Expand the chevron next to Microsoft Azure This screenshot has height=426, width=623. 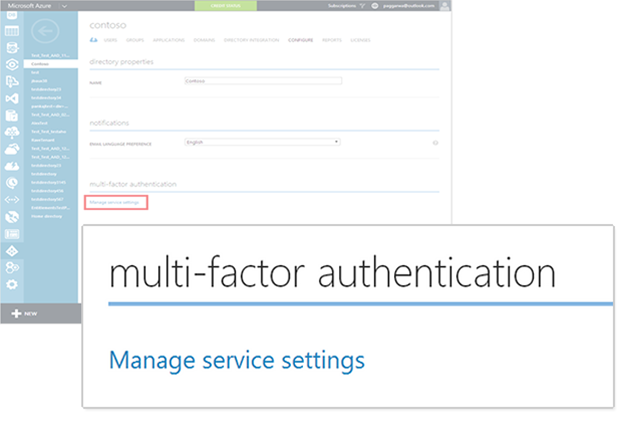(64, 6)
